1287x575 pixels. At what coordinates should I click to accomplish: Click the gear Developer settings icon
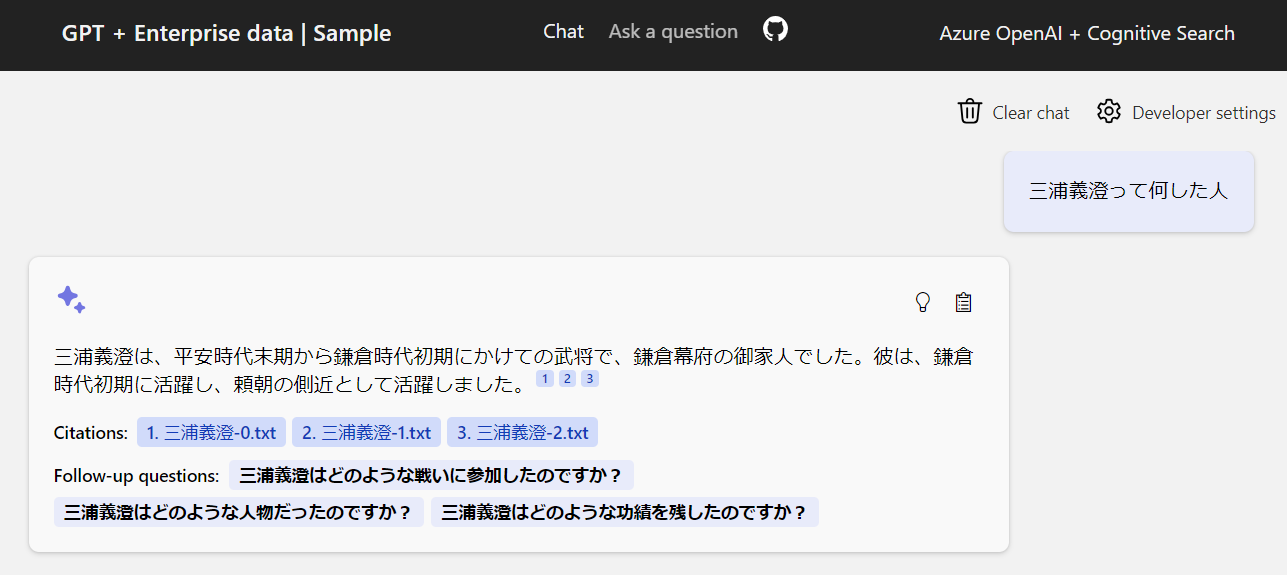pos(1108,112)
